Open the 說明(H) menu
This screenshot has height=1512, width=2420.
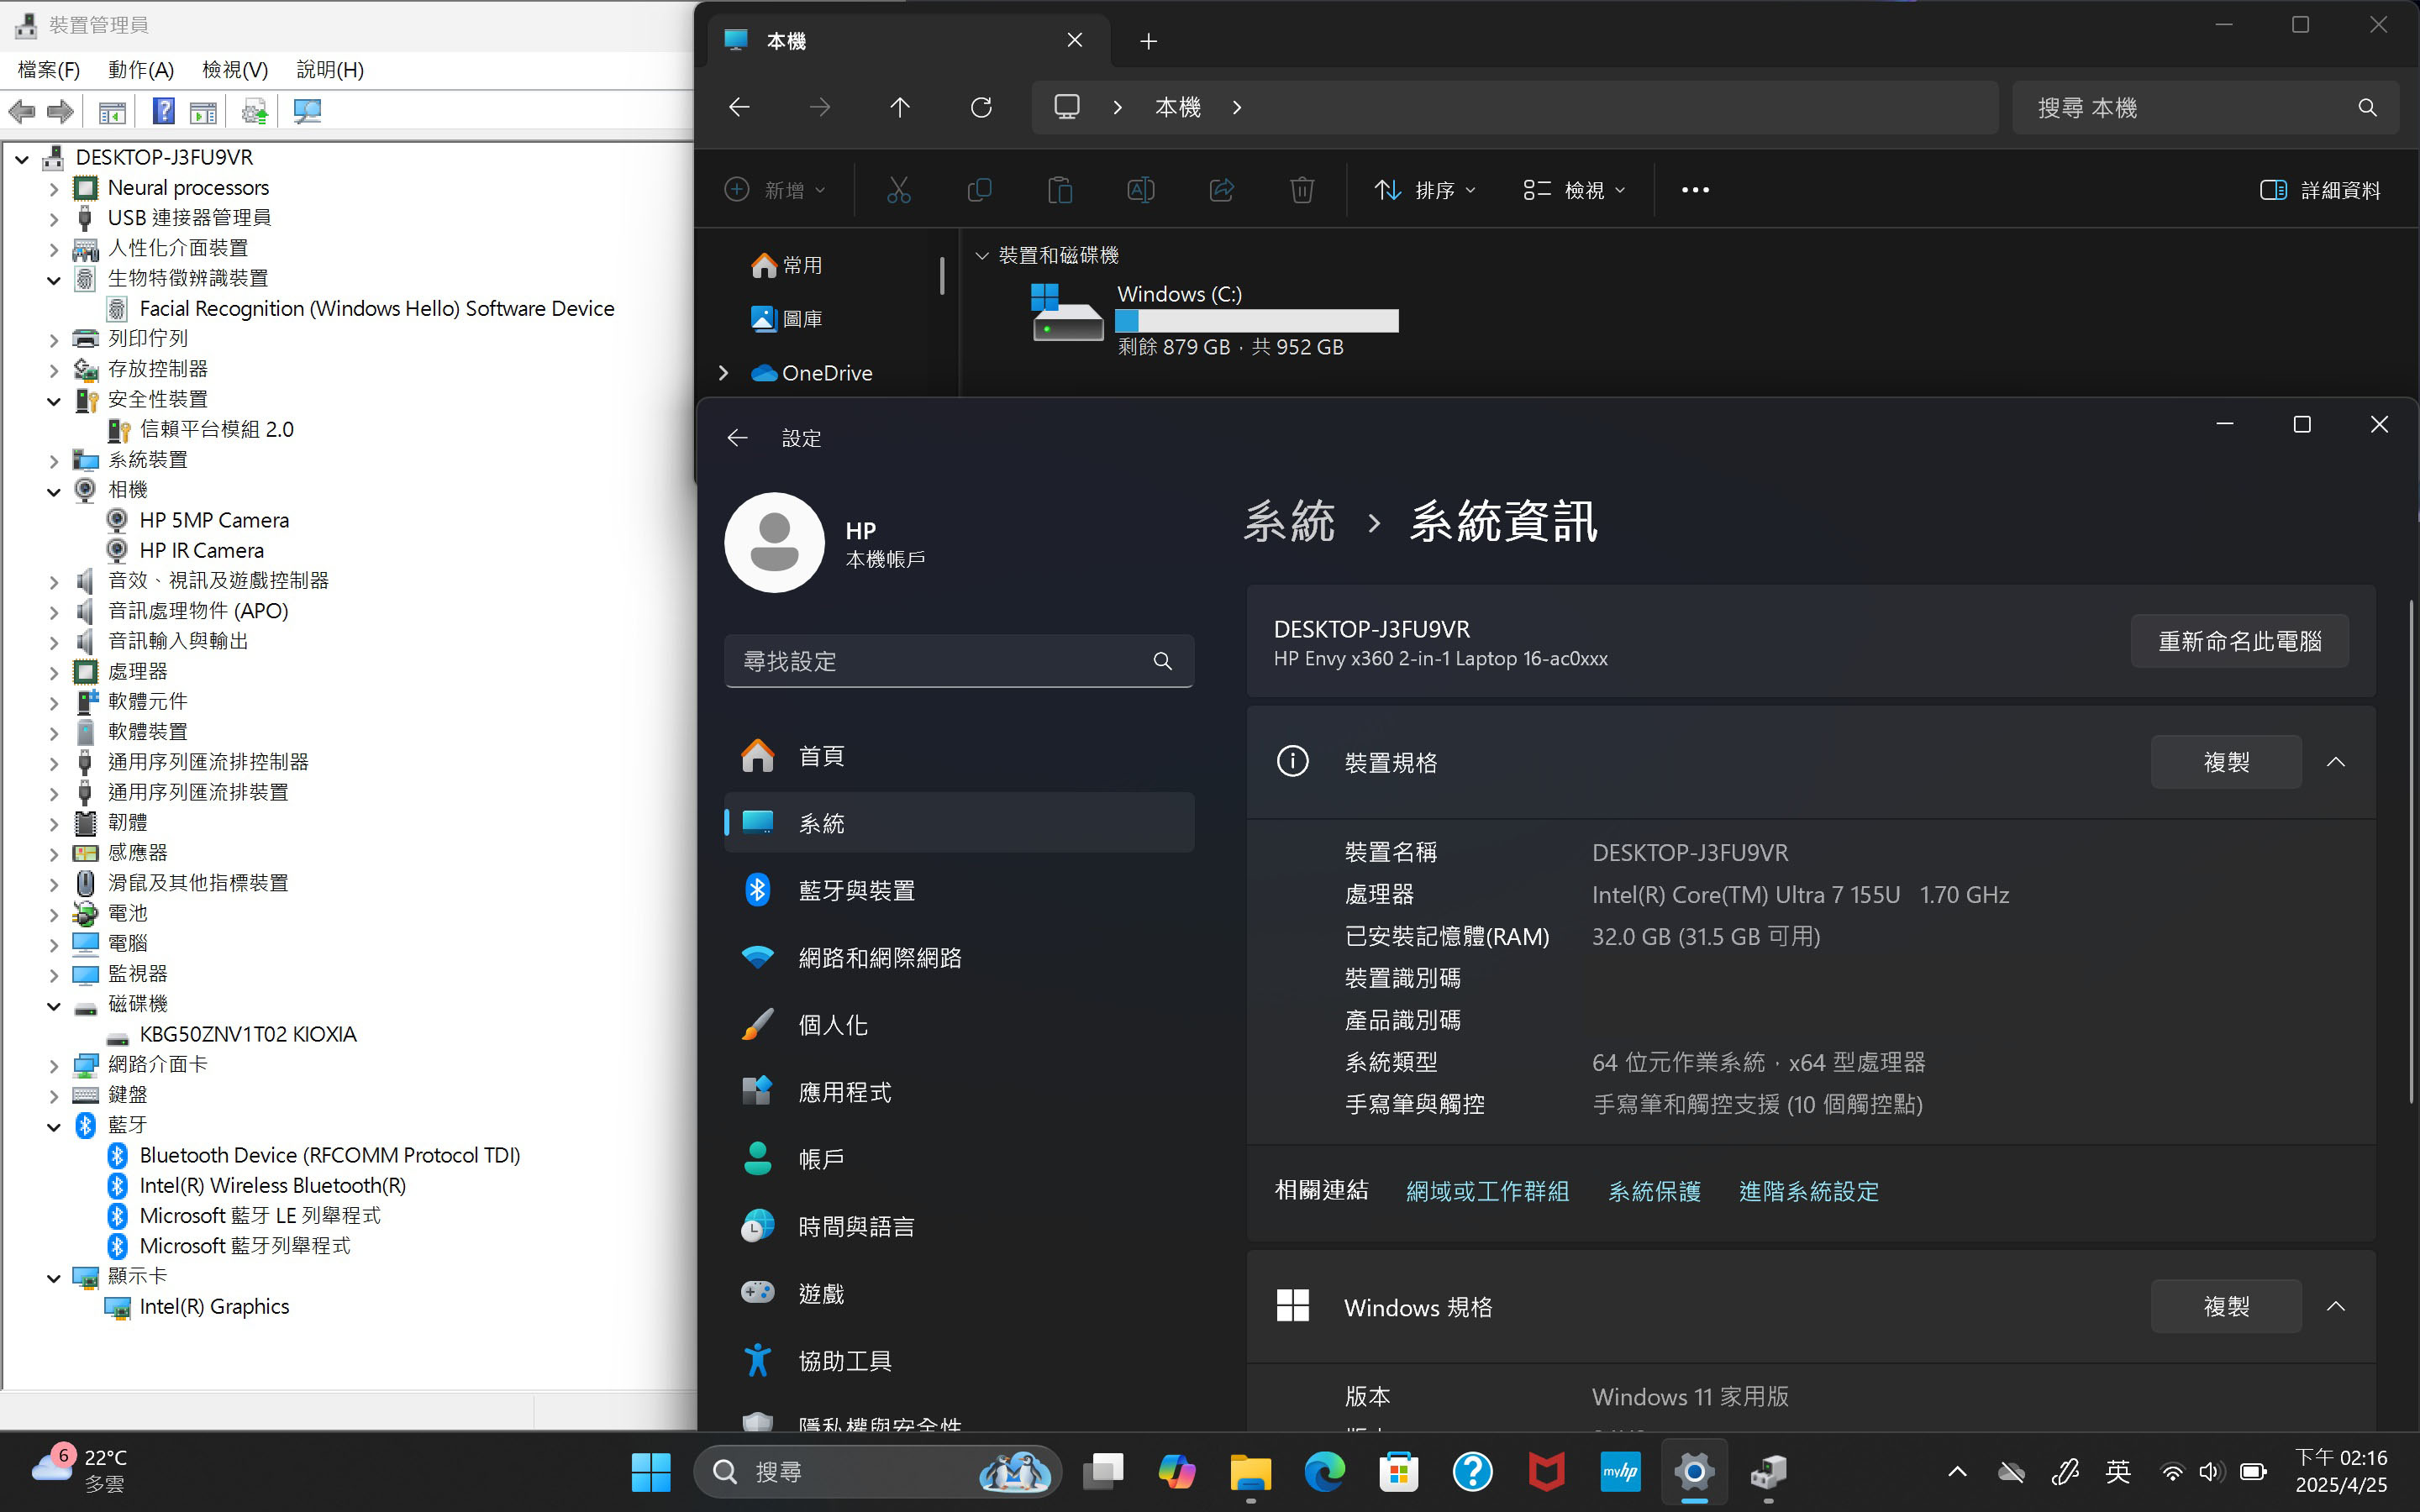click(x=330, y=69)
